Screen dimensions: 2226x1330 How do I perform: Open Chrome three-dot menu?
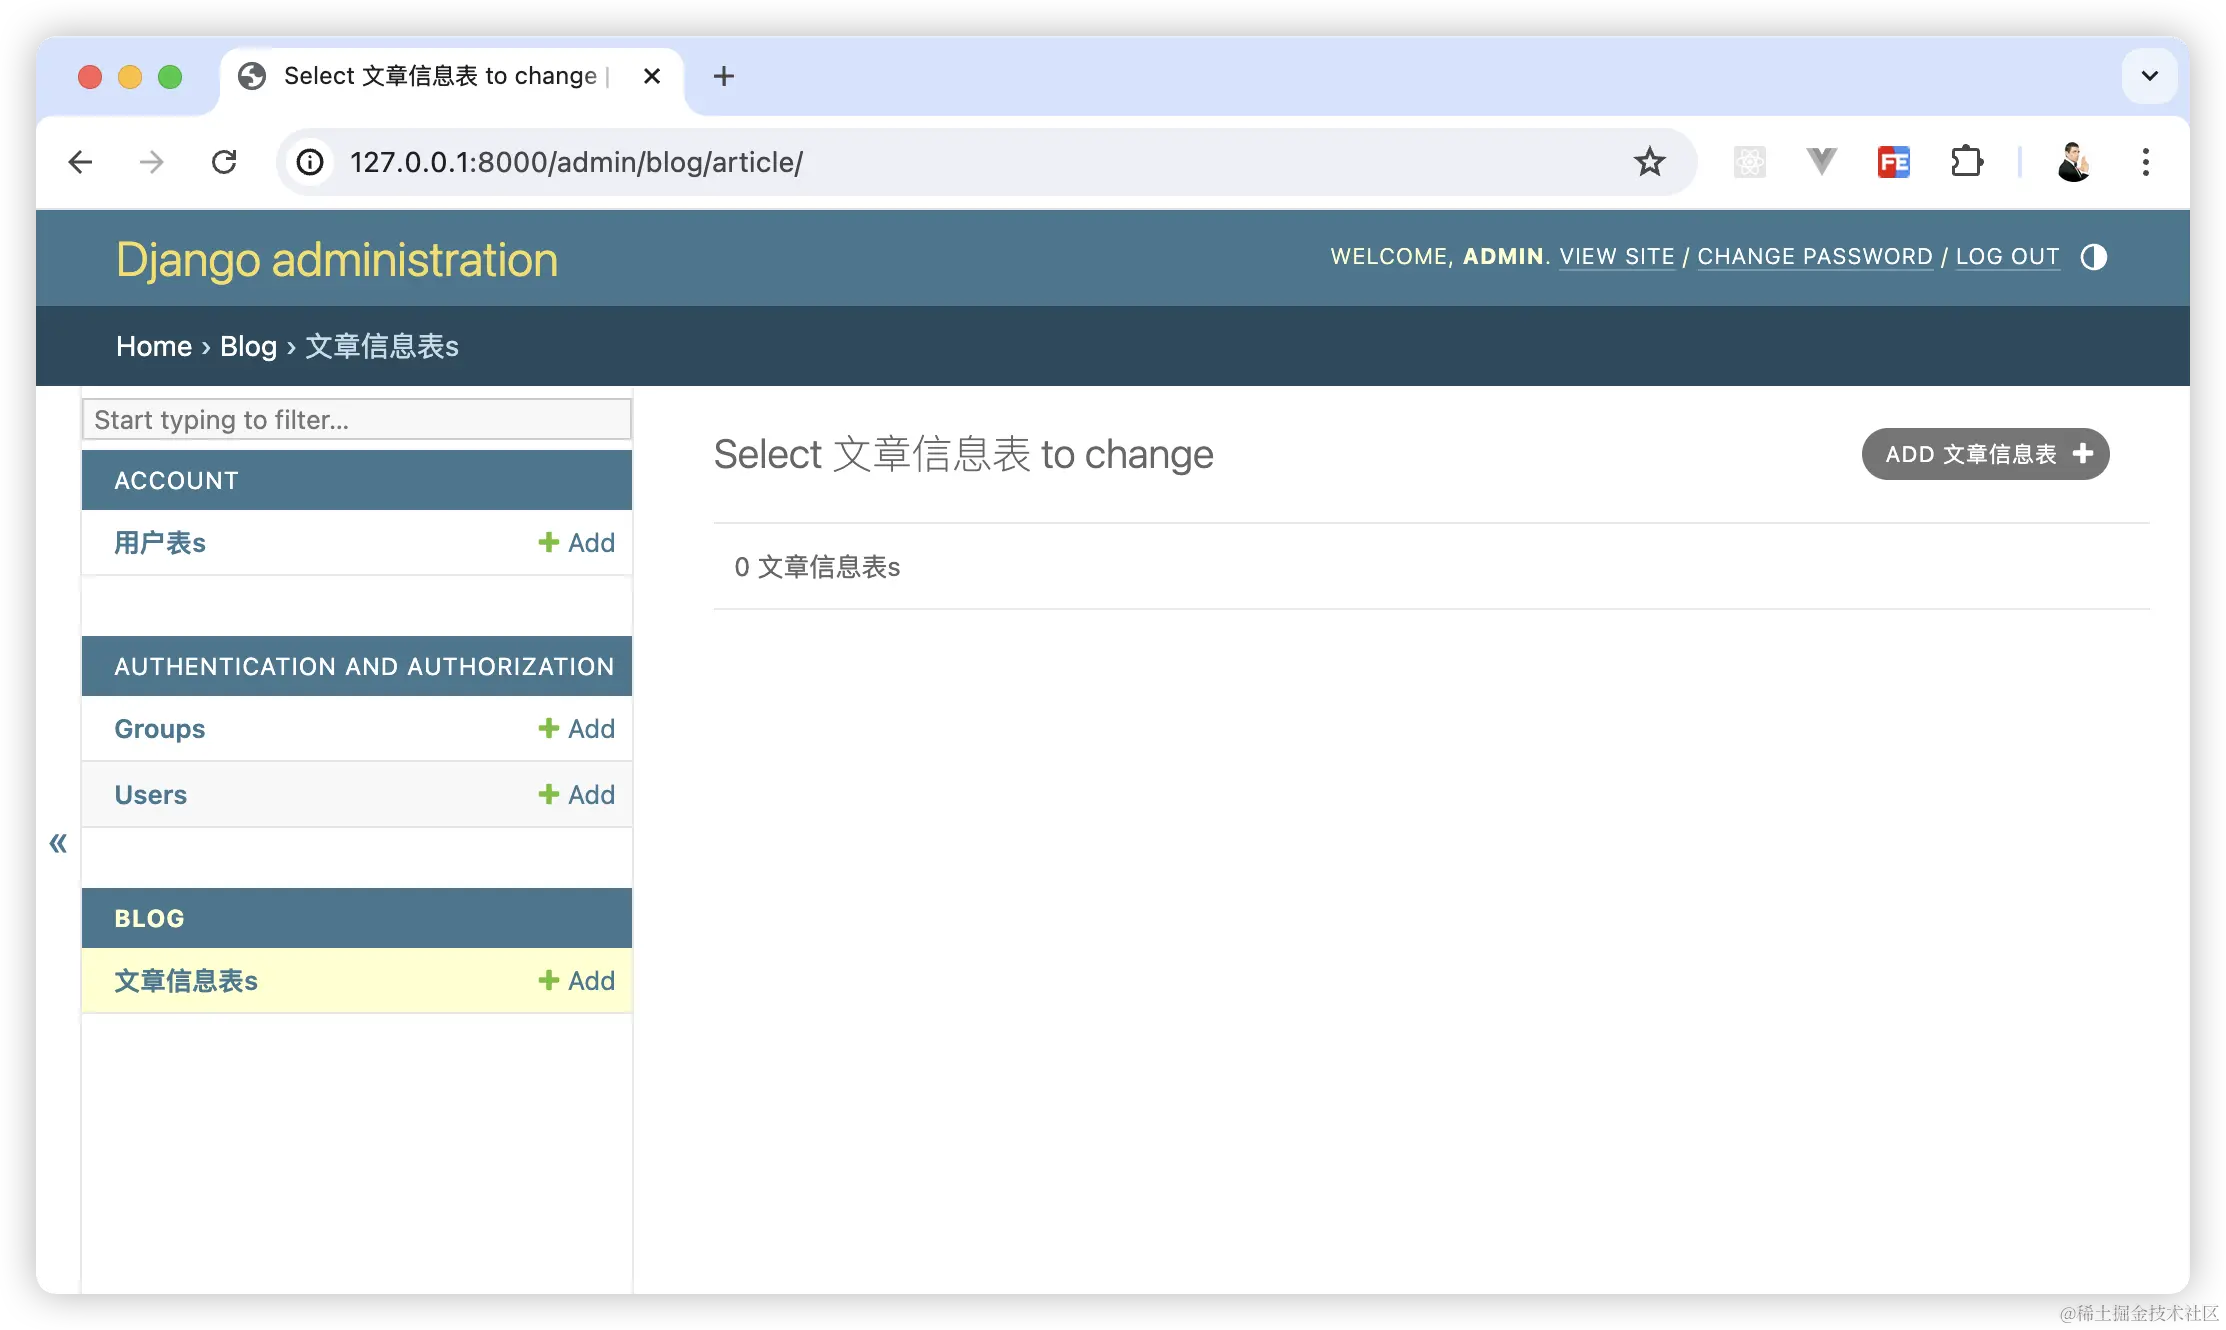pyautogui.click(x=2145, y=161)
